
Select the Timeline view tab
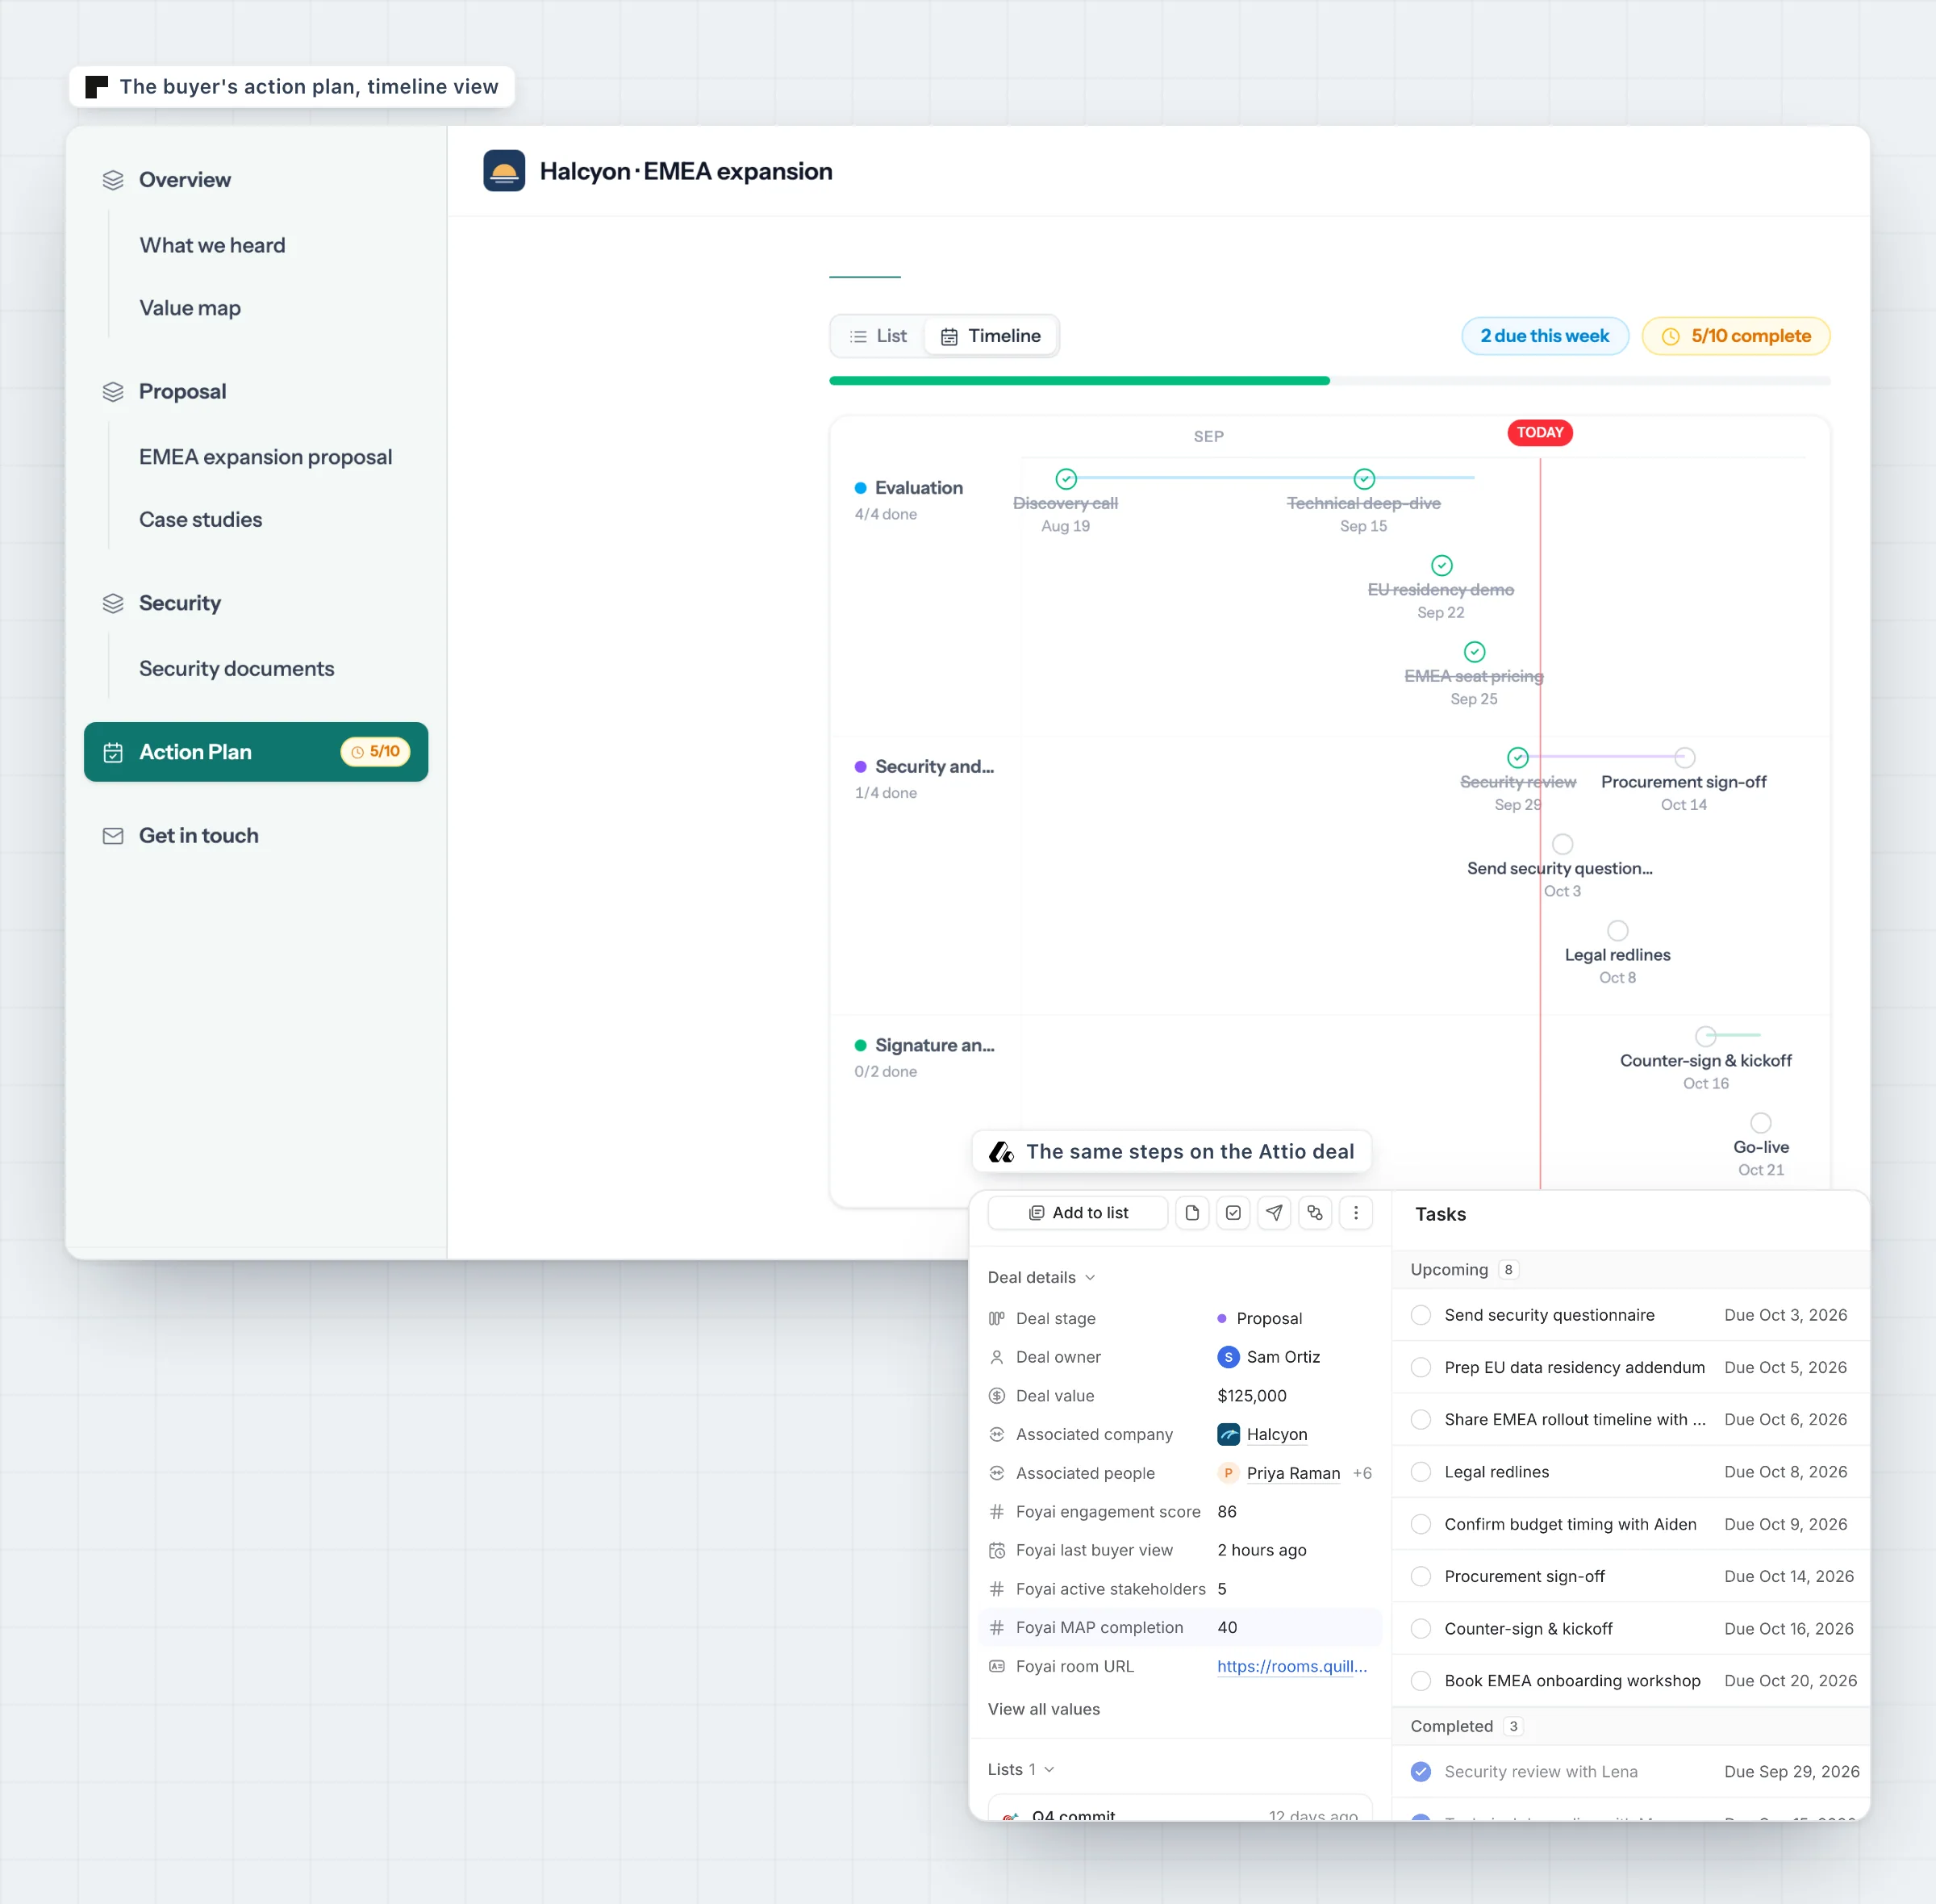990,336
